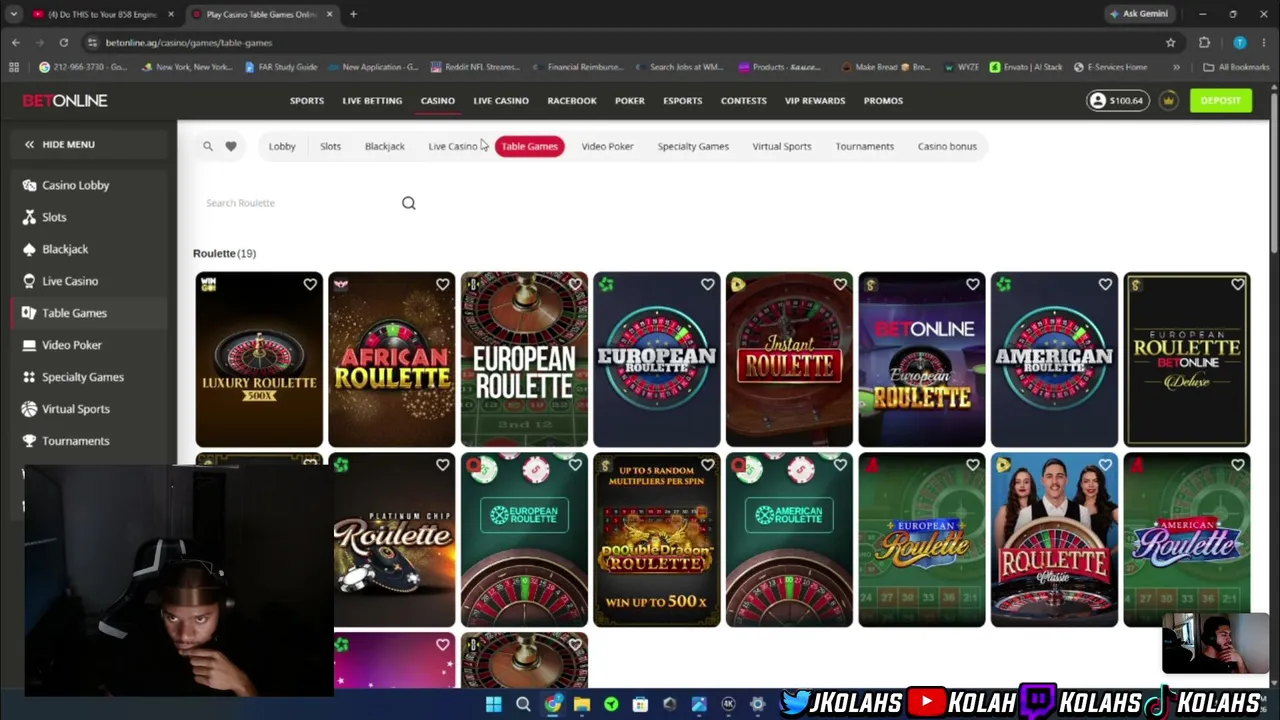Open Settings gear in taskbar
This screenshot has width=1280, height=720.
point(757,704)
